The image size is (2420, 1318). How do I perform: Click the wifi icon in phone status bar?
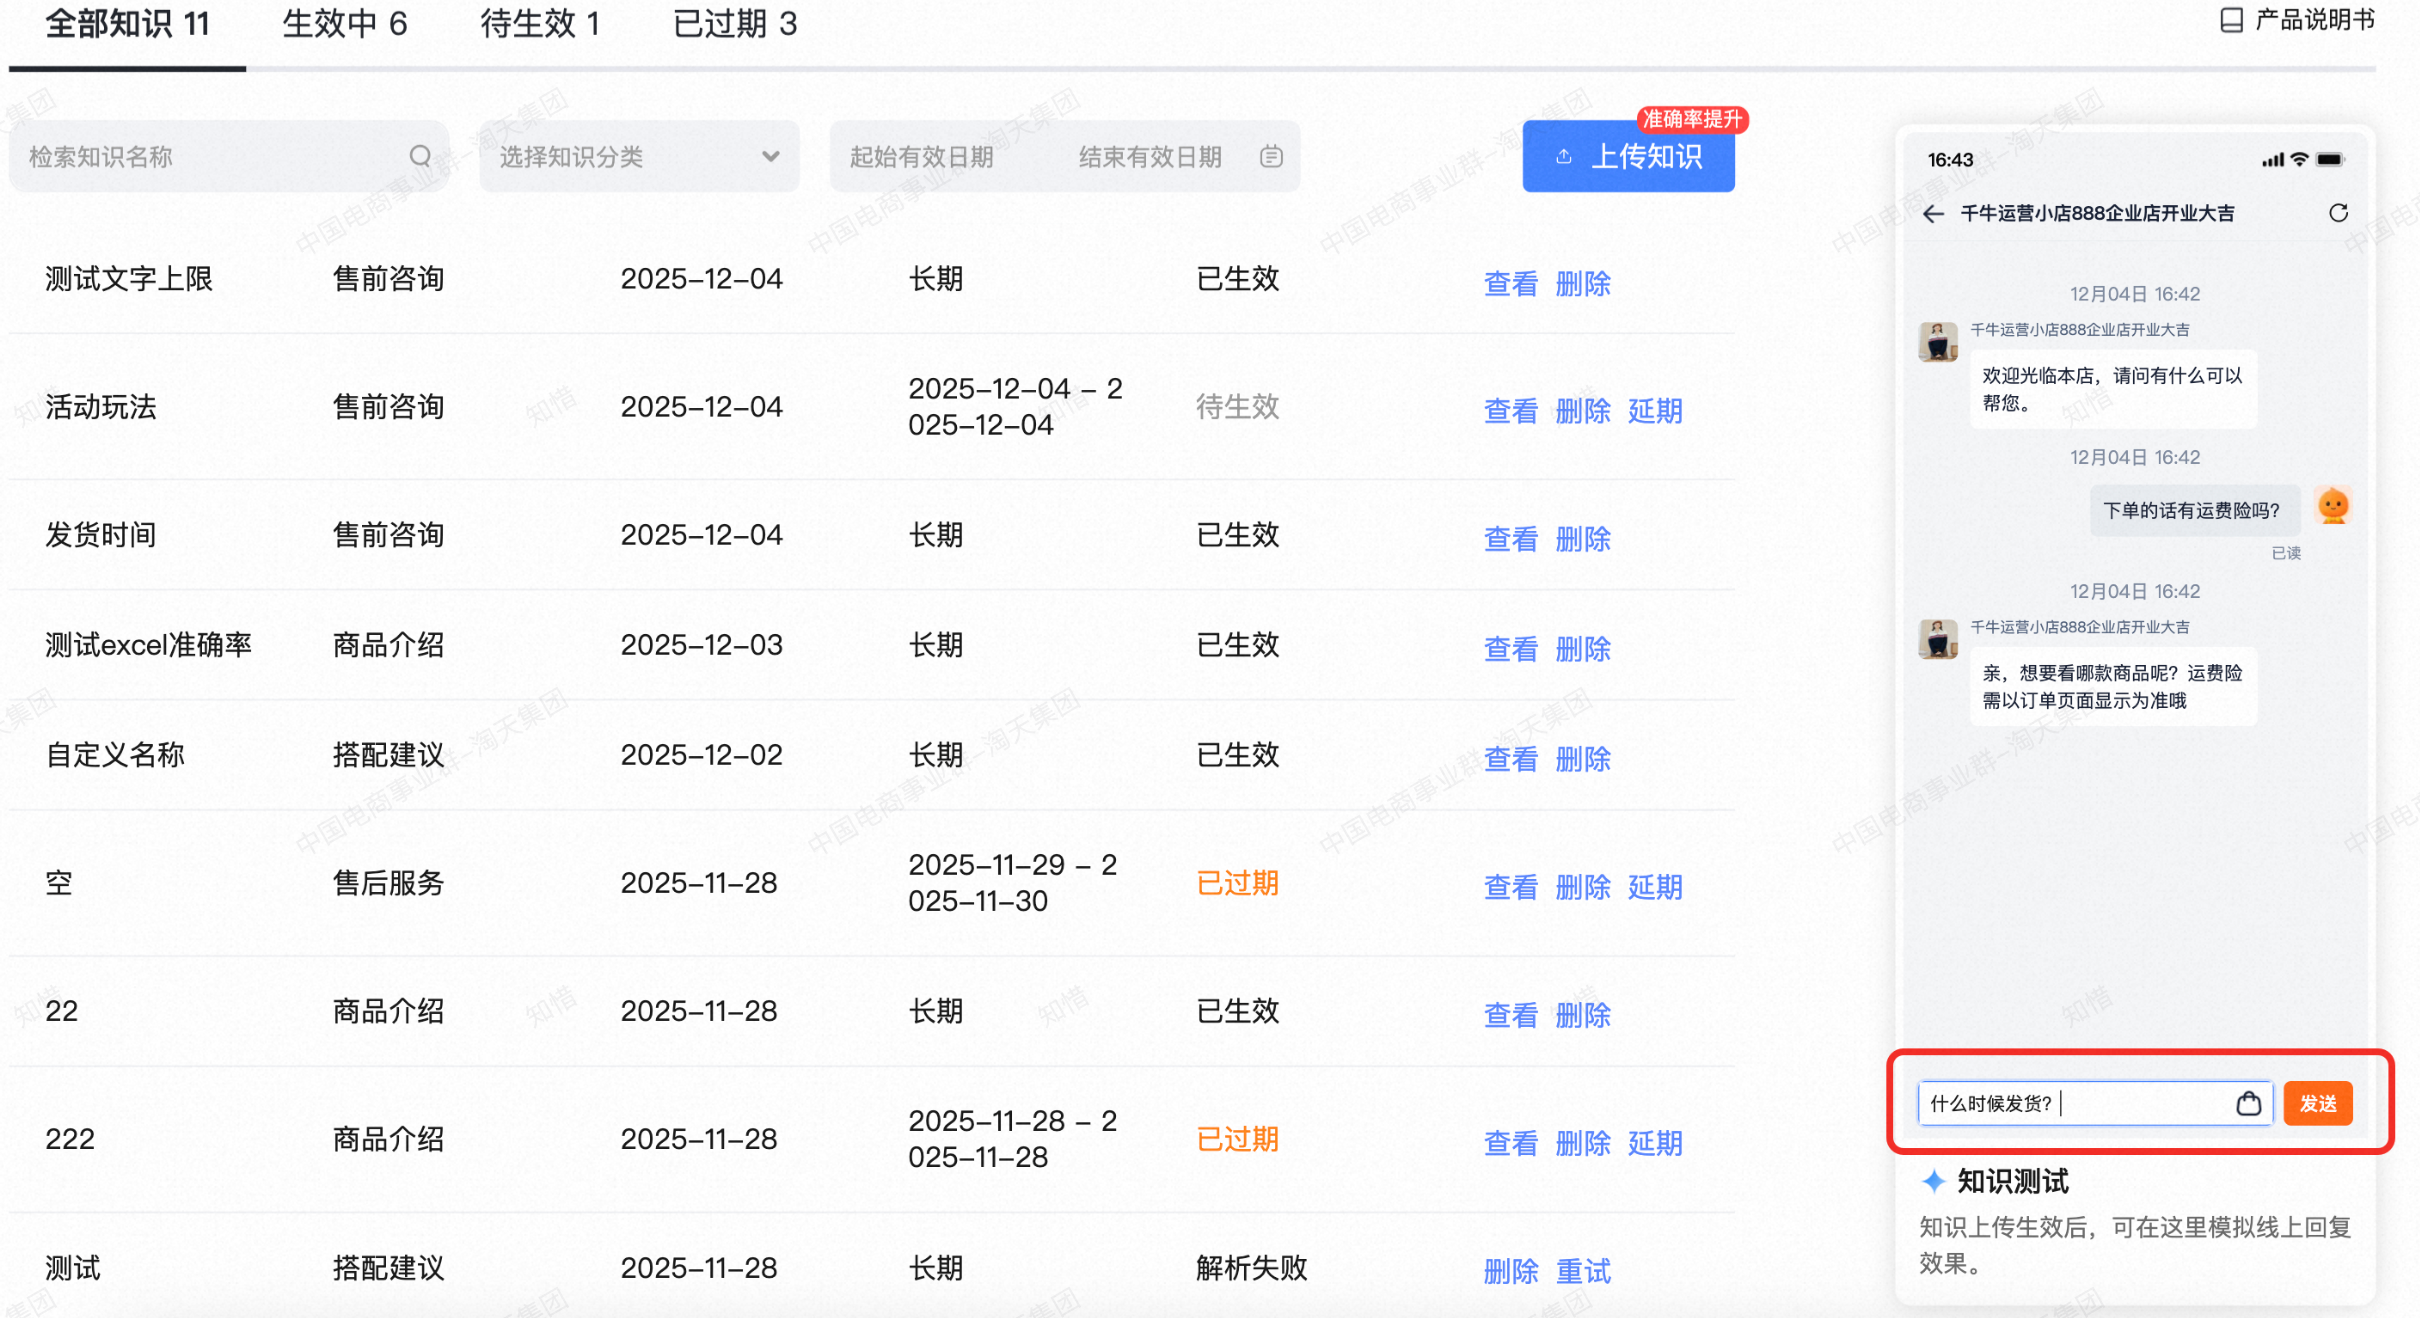tap(2300, 159)
